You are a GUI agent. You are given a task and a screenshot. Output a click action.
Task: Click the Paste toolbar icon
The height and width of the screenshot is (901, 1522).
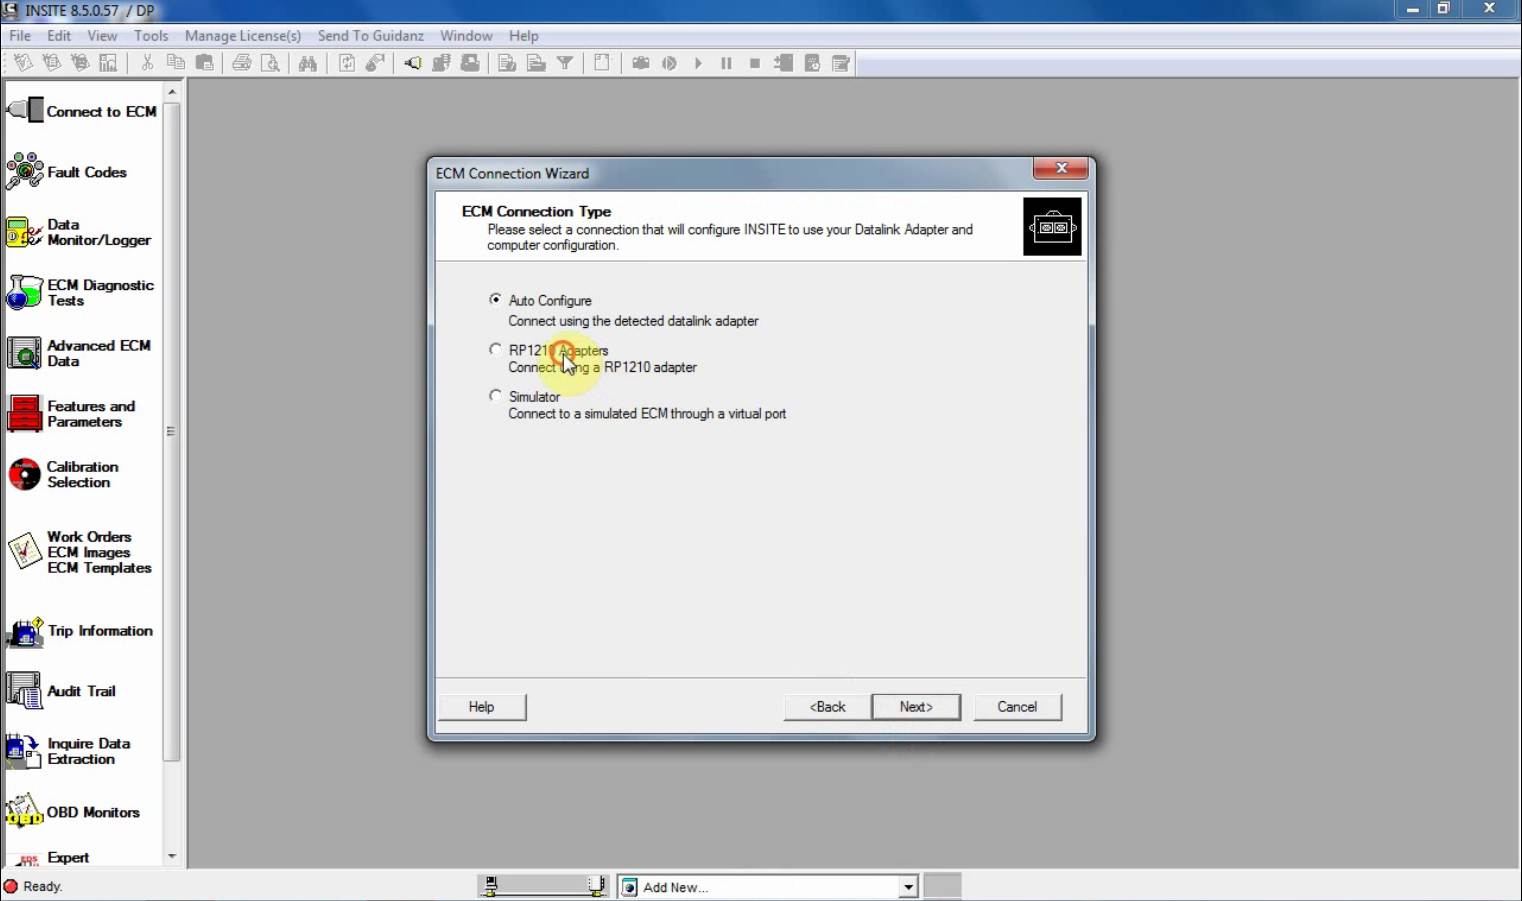[205, 63]
